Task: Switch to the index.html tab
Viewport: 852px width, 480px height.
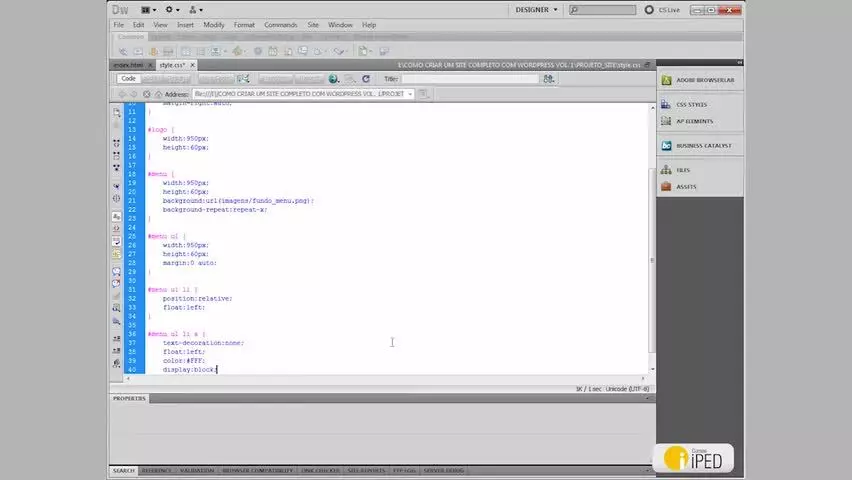Action: pyautogui.click(x=129, y=65)
